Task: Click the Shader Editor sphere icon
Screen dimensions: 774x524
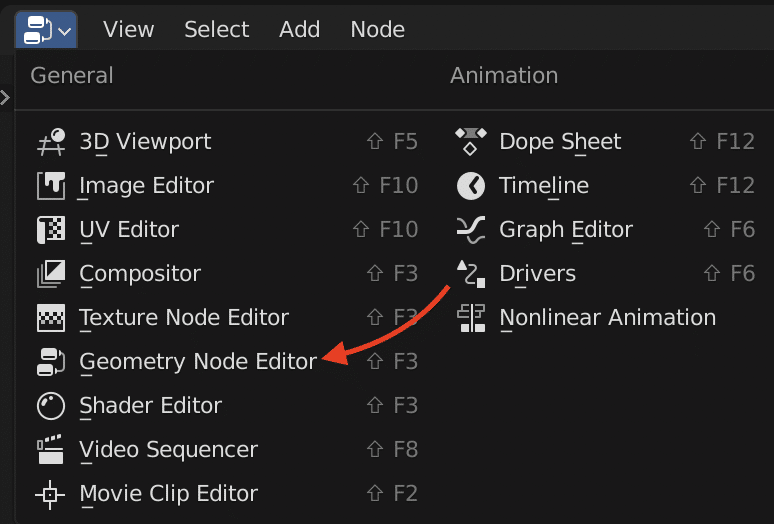Action: click(x=51, y=406)
